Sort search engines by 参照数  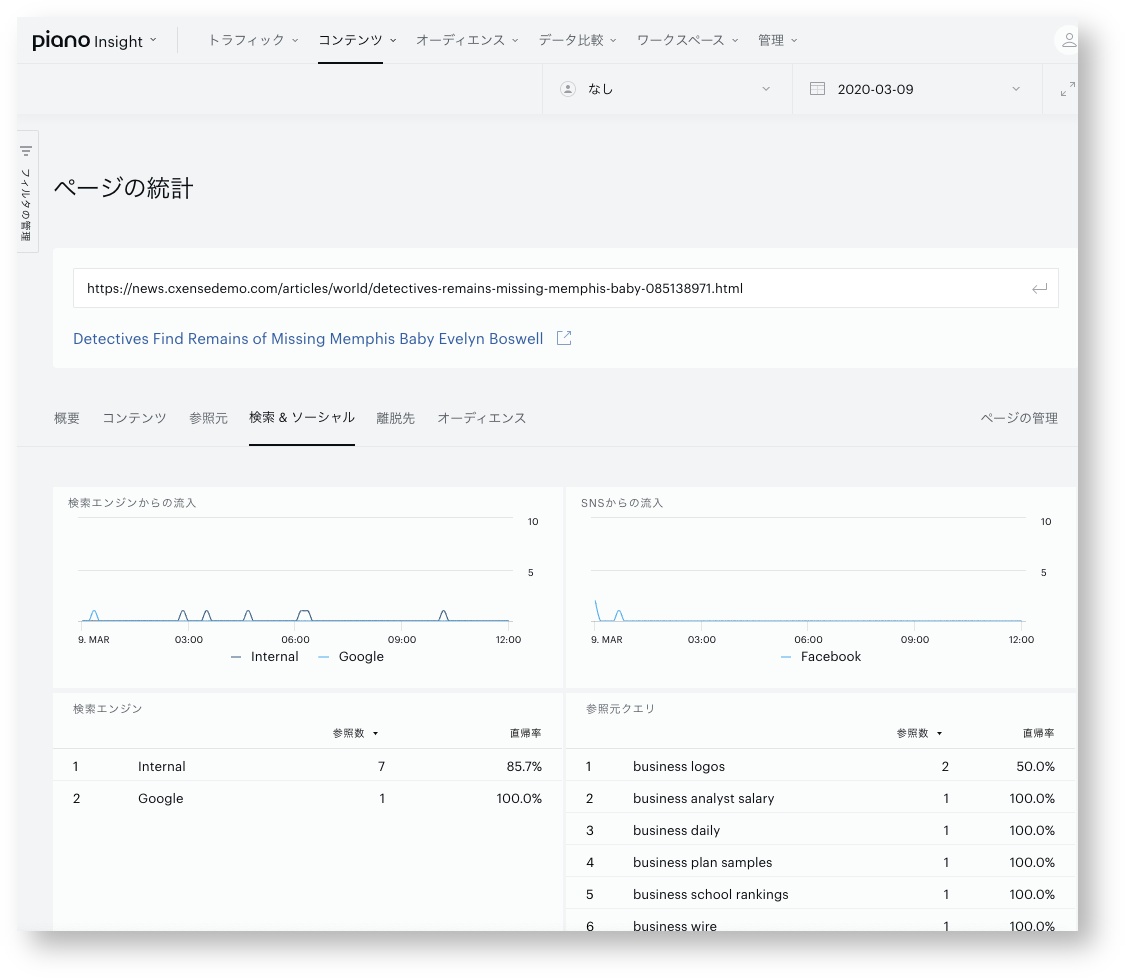(355, 733)
